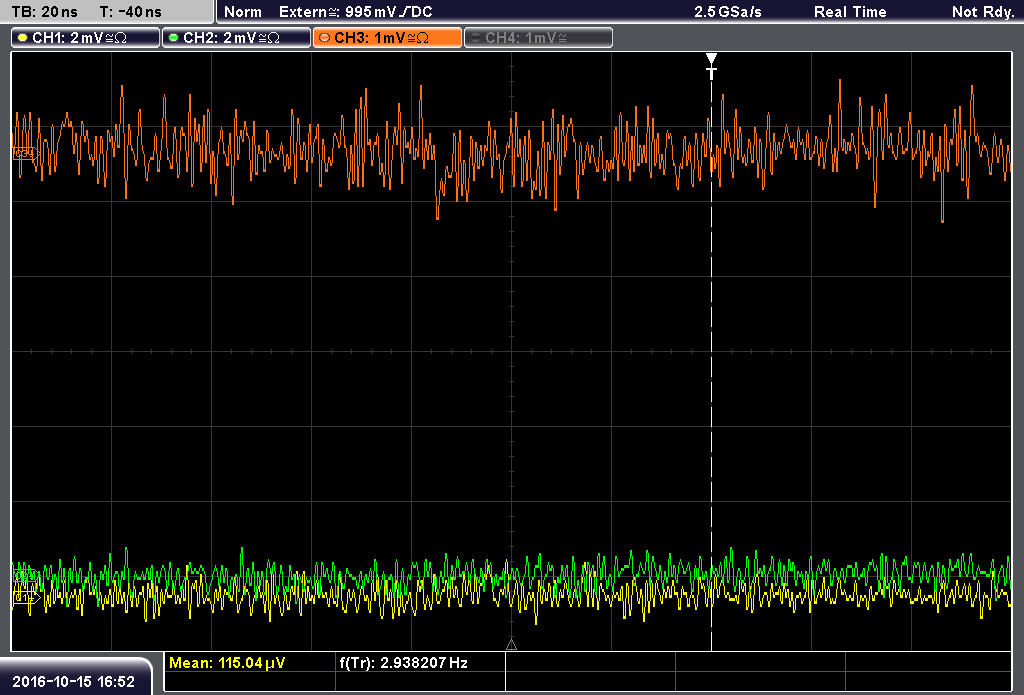Click the Not Rdy. status label
Image resolution: width=1024 pixels, height=695 pixels.
click(x=983, y=12)
